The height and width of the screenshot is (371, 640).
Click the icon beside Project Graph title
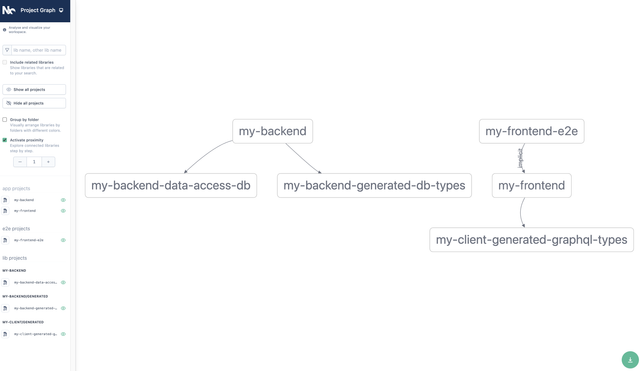61,10
